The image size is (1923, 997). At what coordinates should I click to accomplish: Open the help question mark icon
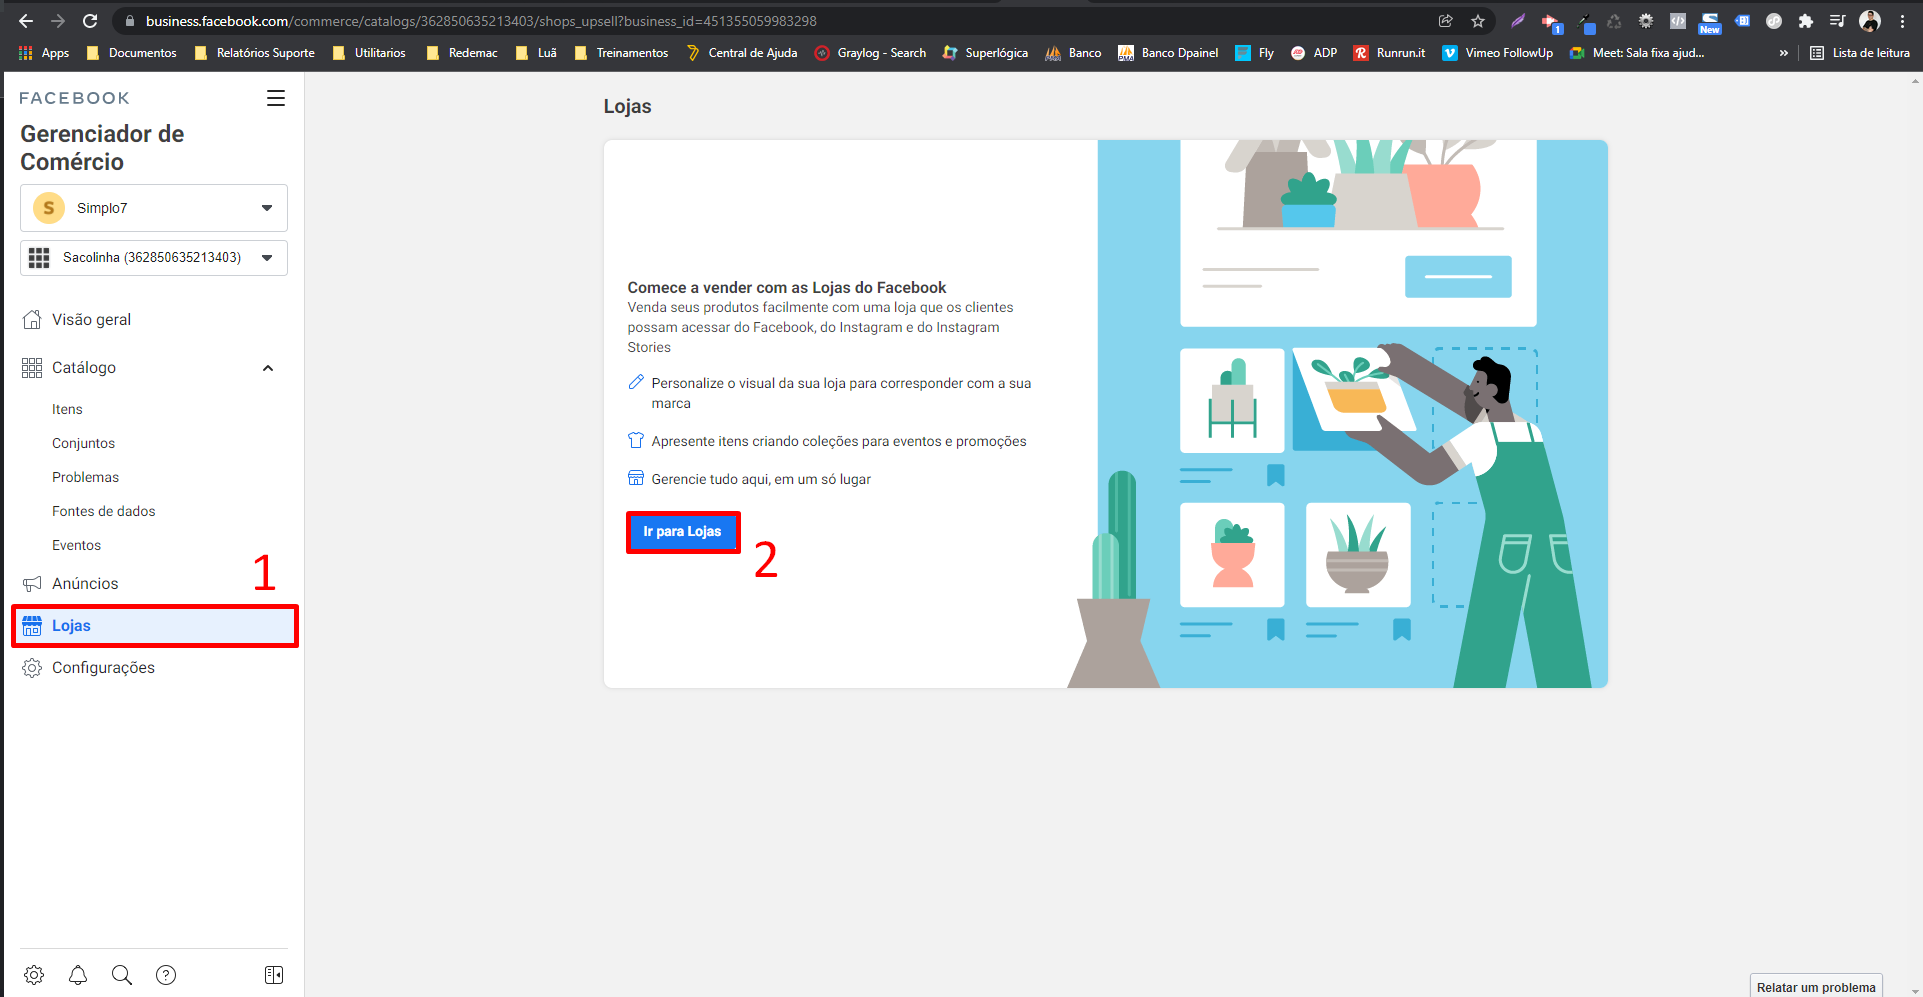(166, 975)
